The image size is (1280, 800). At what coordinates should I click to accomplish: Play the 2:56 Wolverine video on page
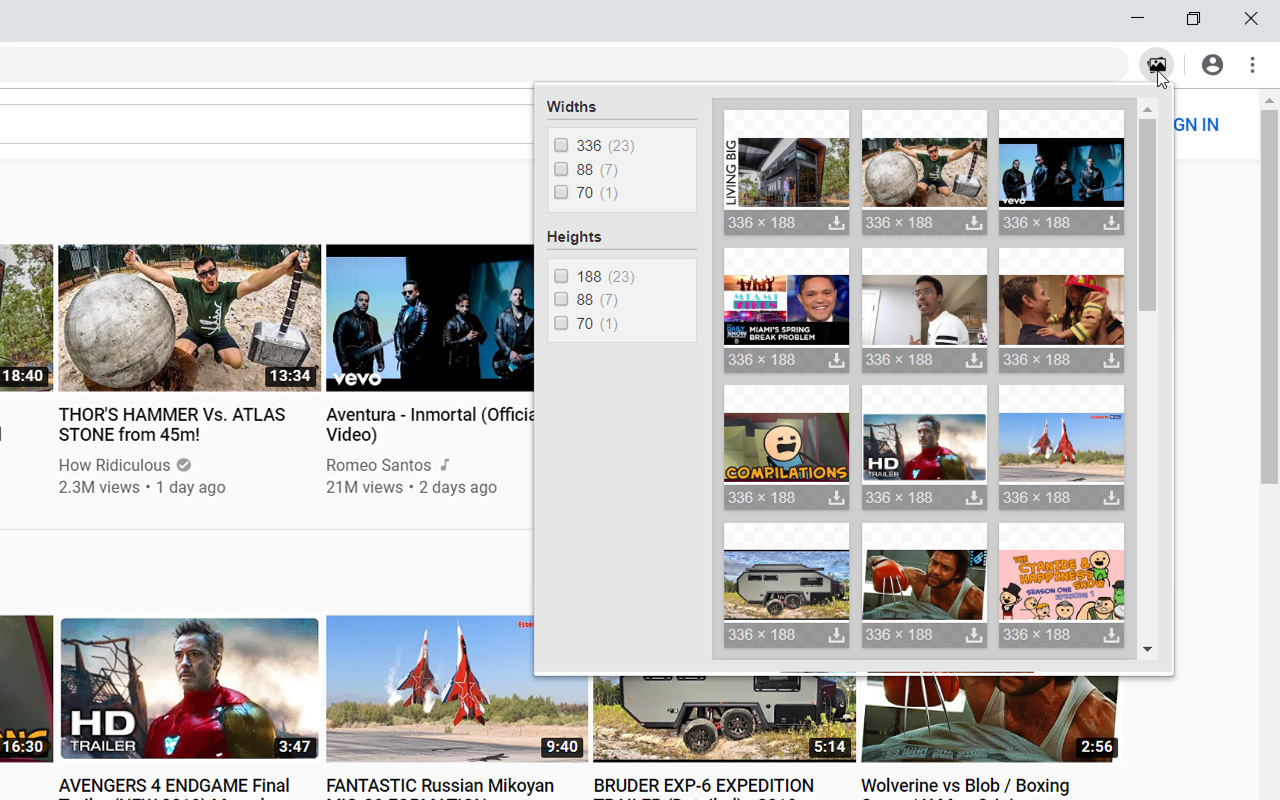point(991,719)
